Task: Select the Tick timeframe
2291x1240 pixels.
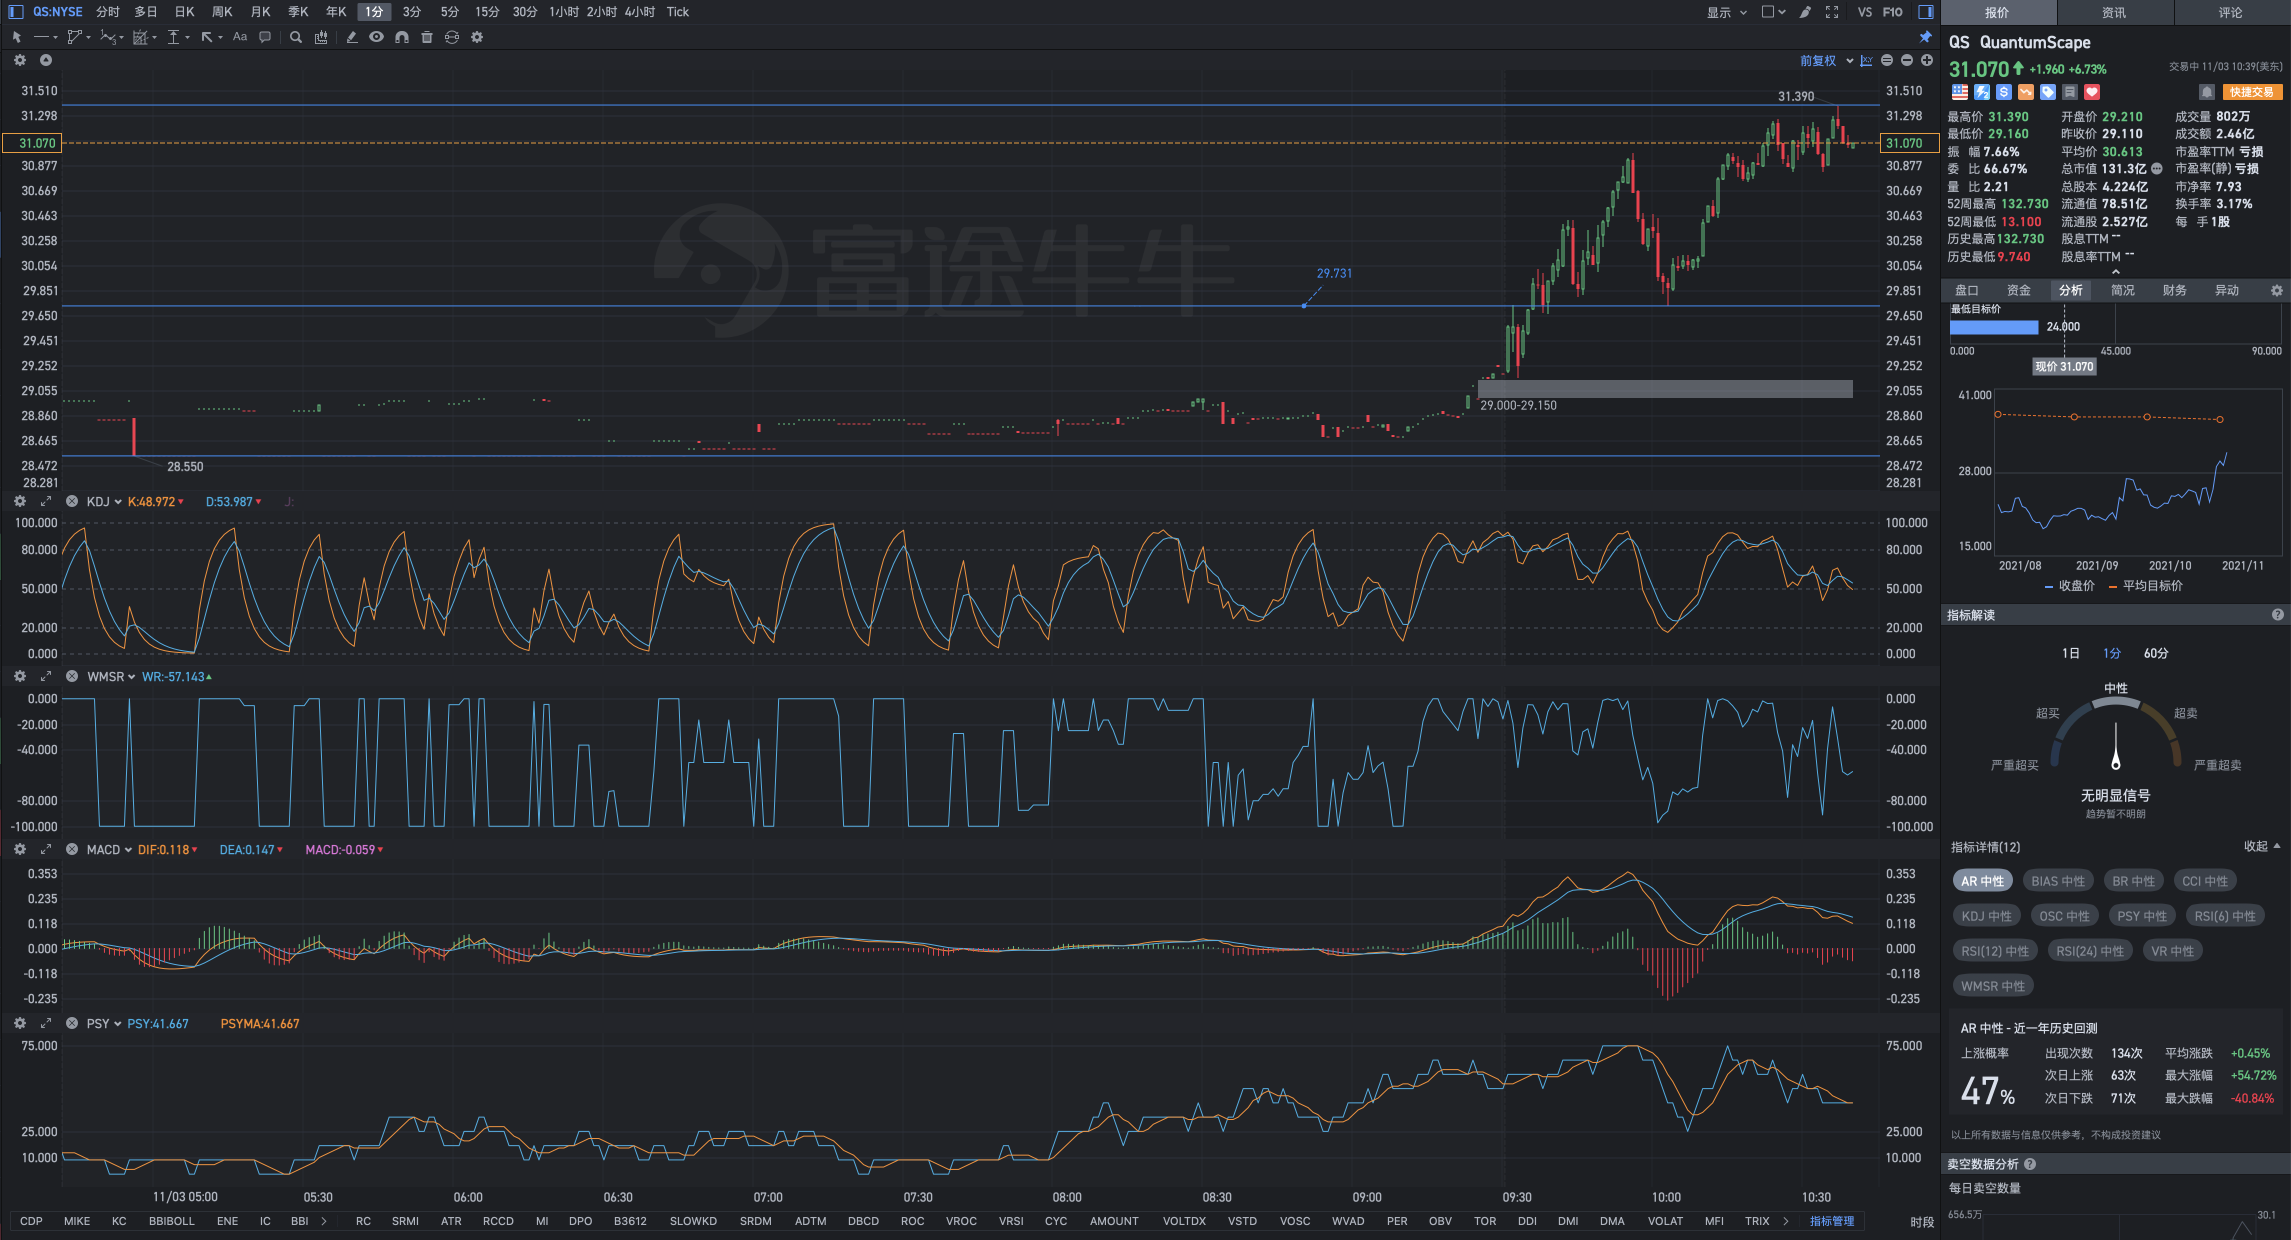Action: [678, 12]
